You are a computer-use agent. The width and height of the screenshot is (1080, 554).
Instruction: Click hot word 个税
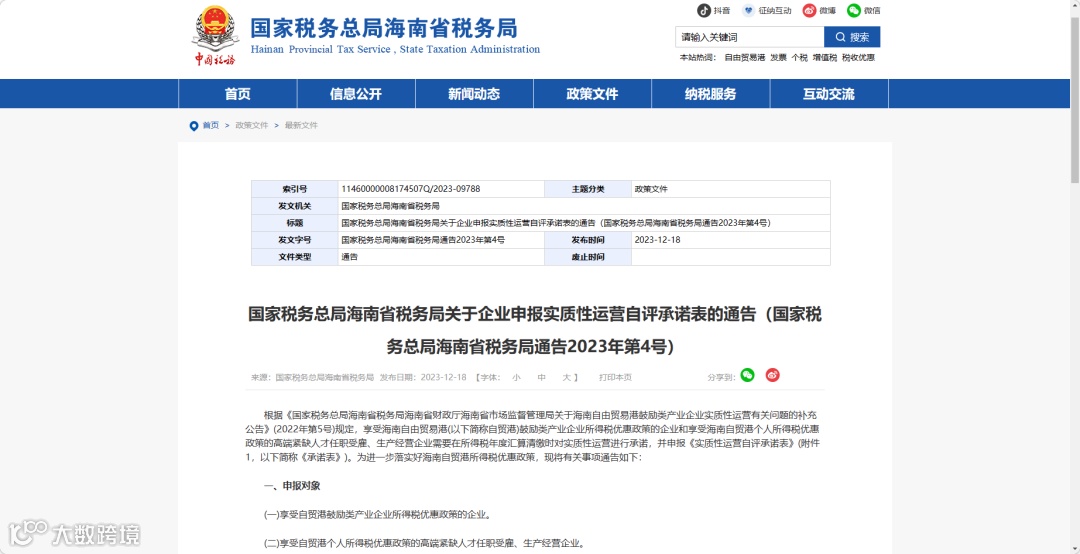(x=799, y=58)
